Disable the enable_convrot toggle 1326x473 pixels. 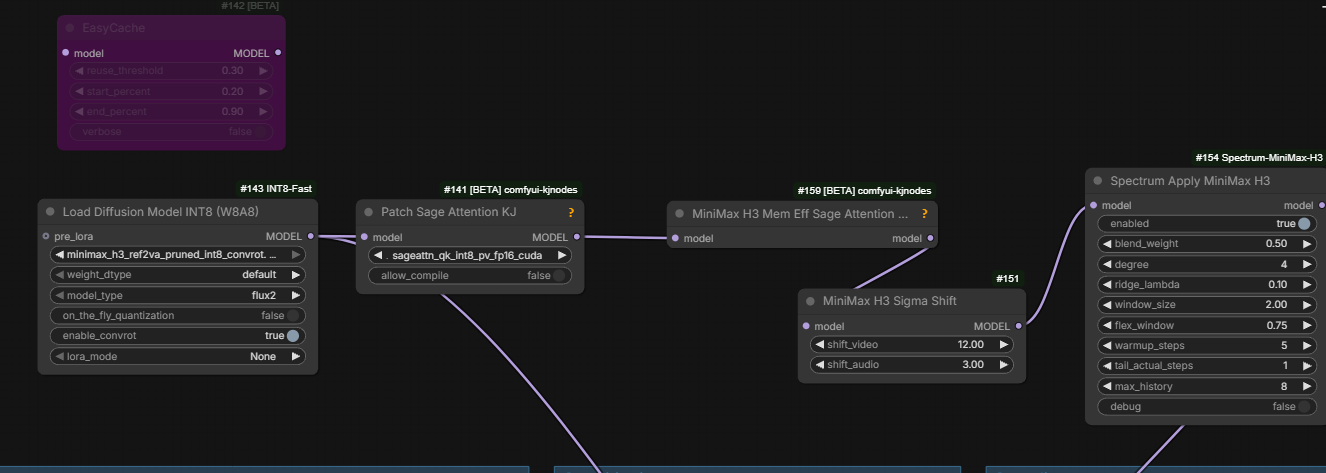(292, 336)
